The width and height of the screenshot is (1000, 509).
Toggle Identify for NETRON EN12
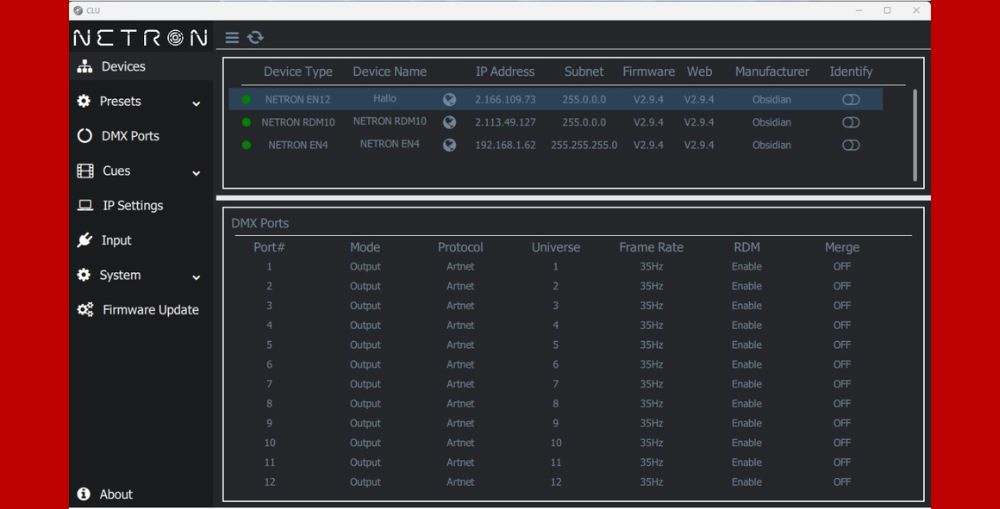click(x=851, y=100)
